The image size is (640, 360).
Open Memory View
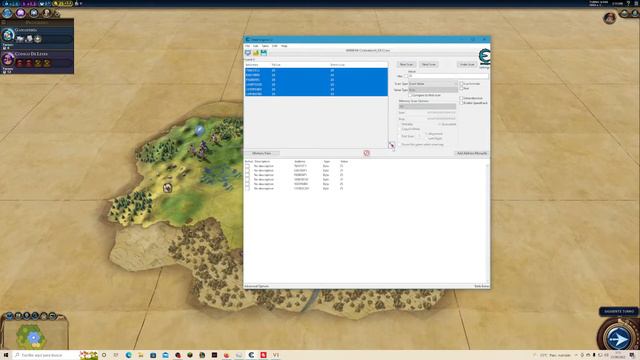[262, 153]
